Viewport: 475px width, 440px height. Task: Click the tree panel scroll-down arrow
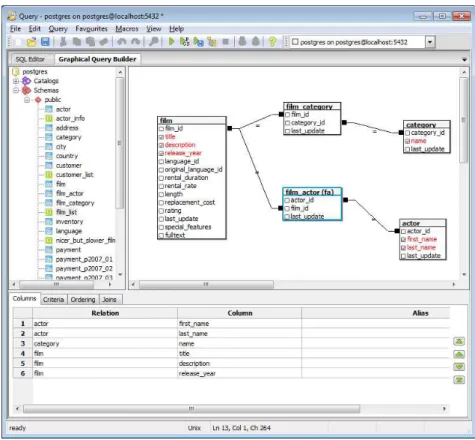point(120,275)
